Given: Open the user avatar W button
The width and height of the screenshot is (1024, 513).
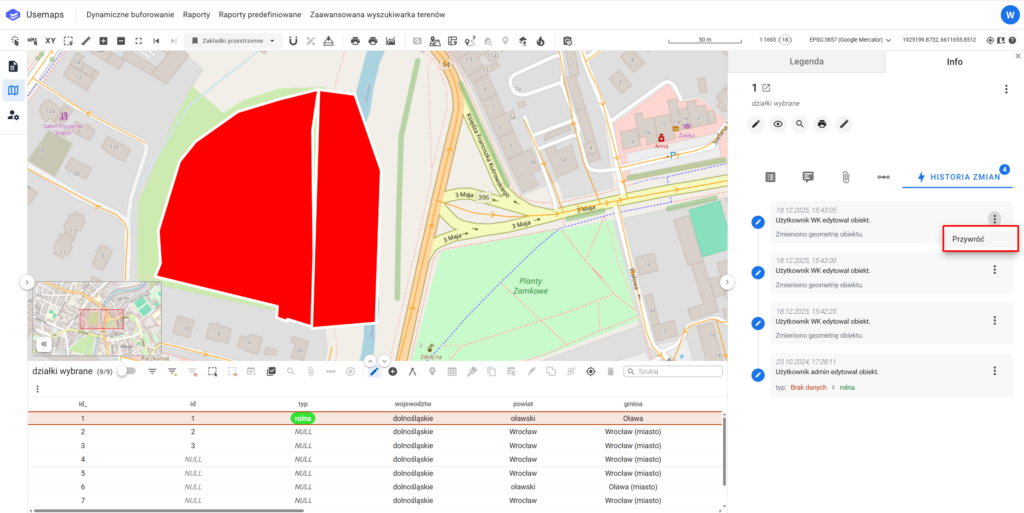Looking at the screenshot, I should point(1008,15).
